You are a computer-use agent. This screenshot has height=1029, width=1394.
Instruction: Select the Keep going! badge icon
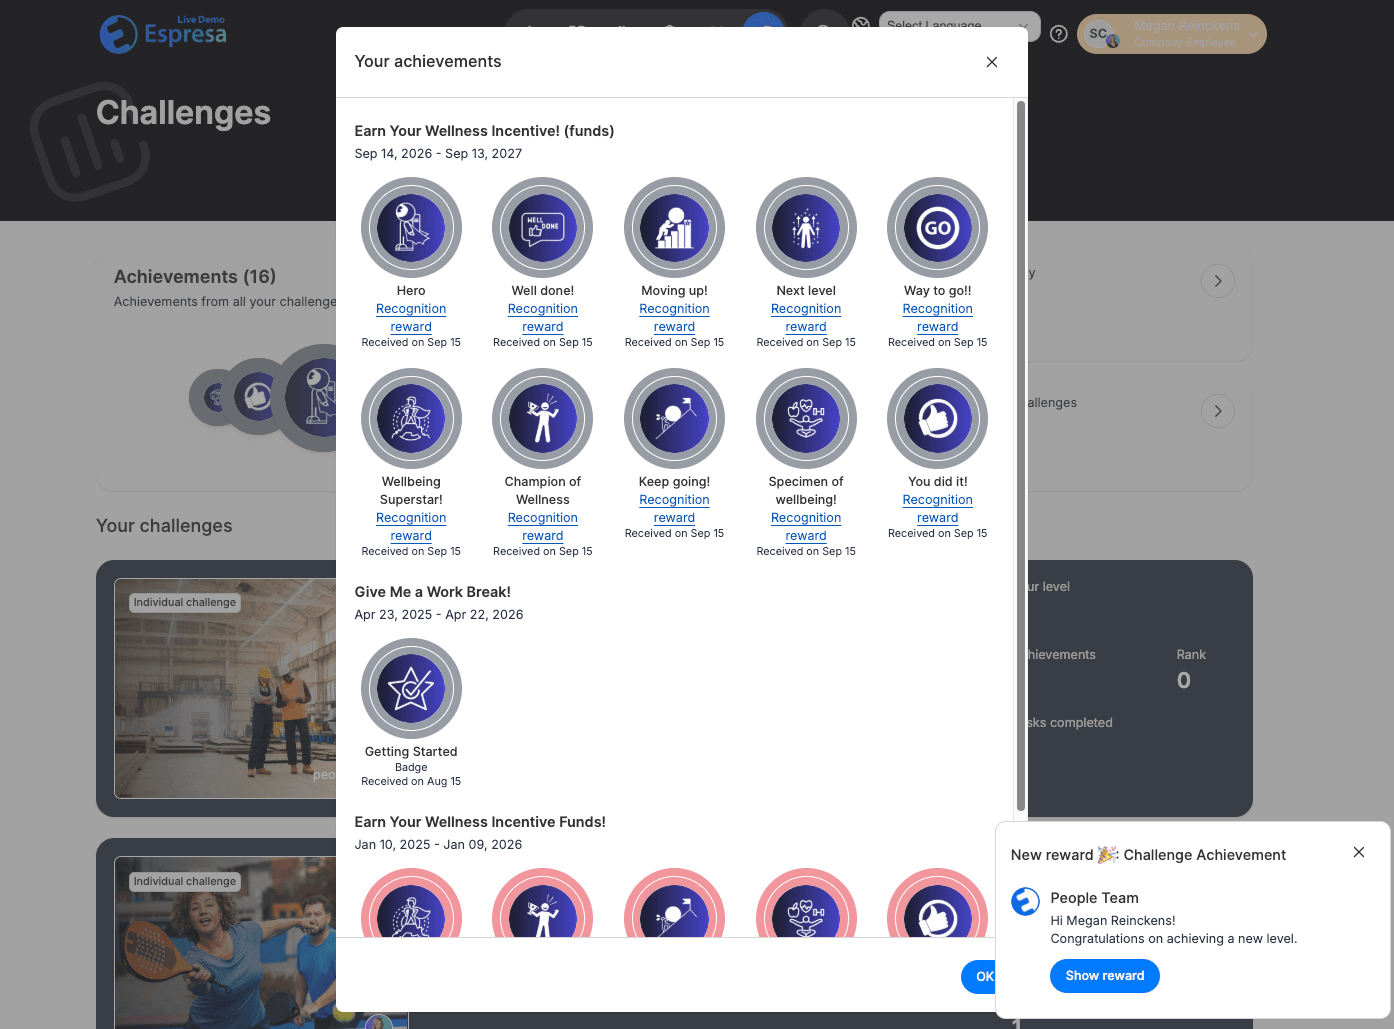coord(674,419)
